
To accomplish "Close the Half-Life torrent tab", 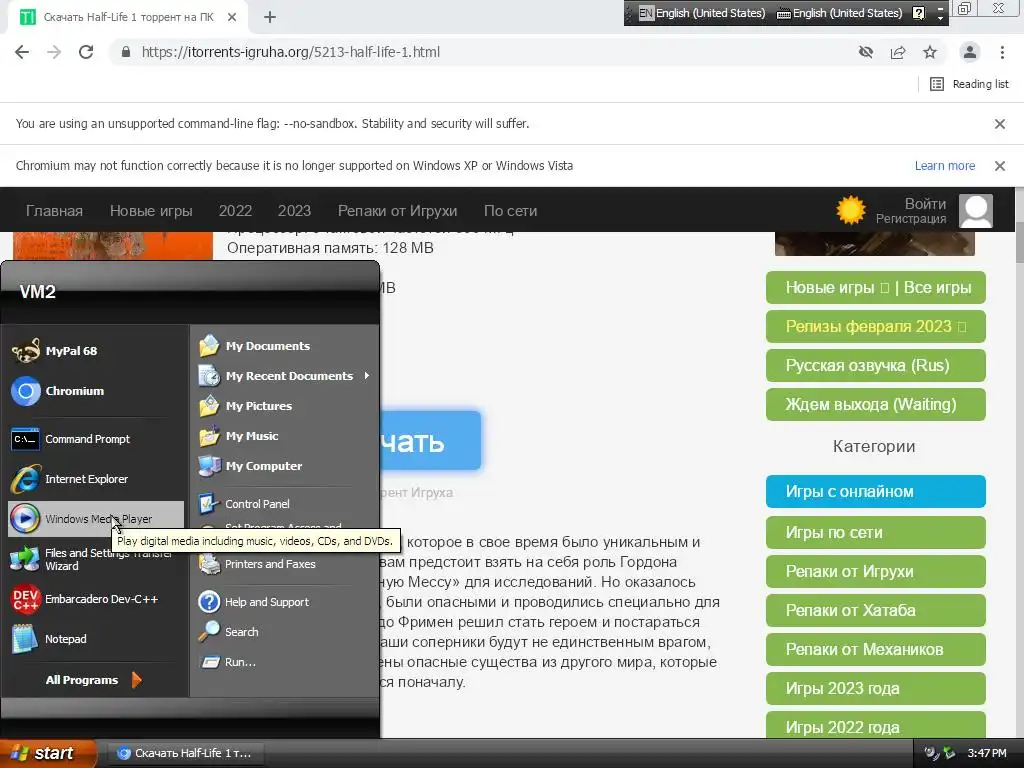I will (x=232, y=17).
